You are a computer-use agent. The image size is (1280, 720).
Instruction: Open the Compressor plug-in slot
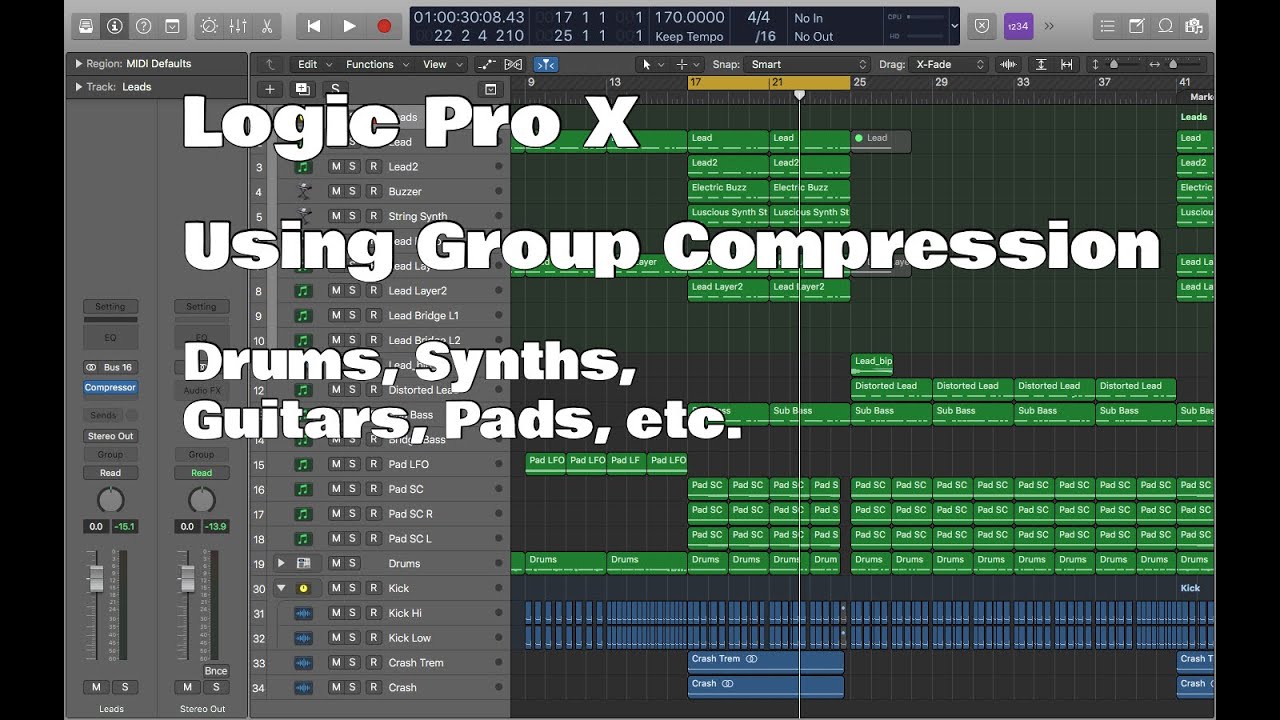(x=110, y=388)
